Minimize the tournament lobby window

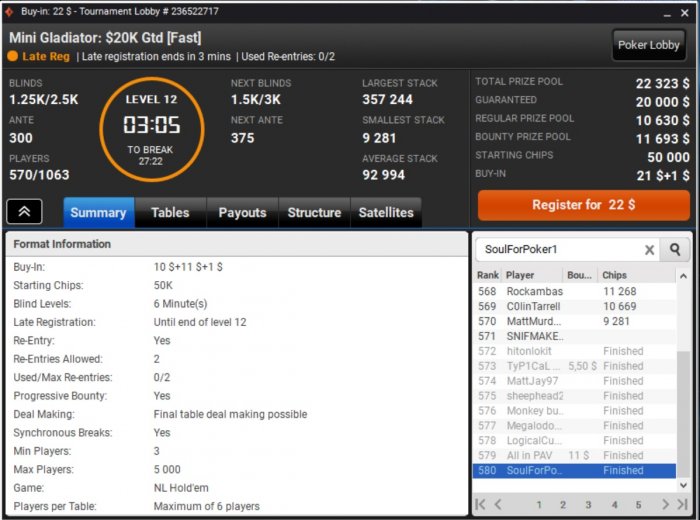667,13
